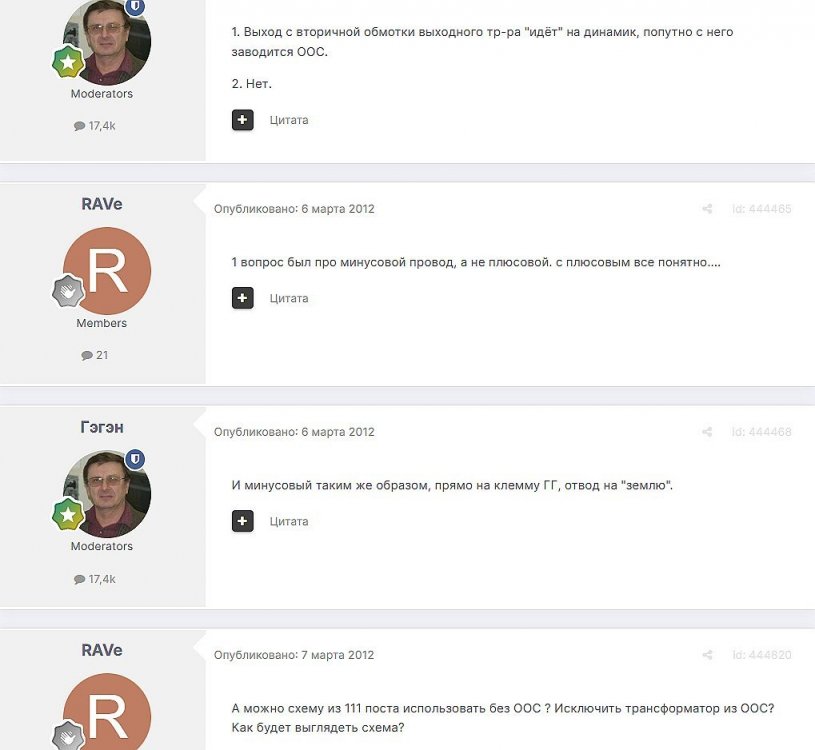Quote RAVe's post about минусовой провод
Screen dimensions: 815x750
[289, 298]
